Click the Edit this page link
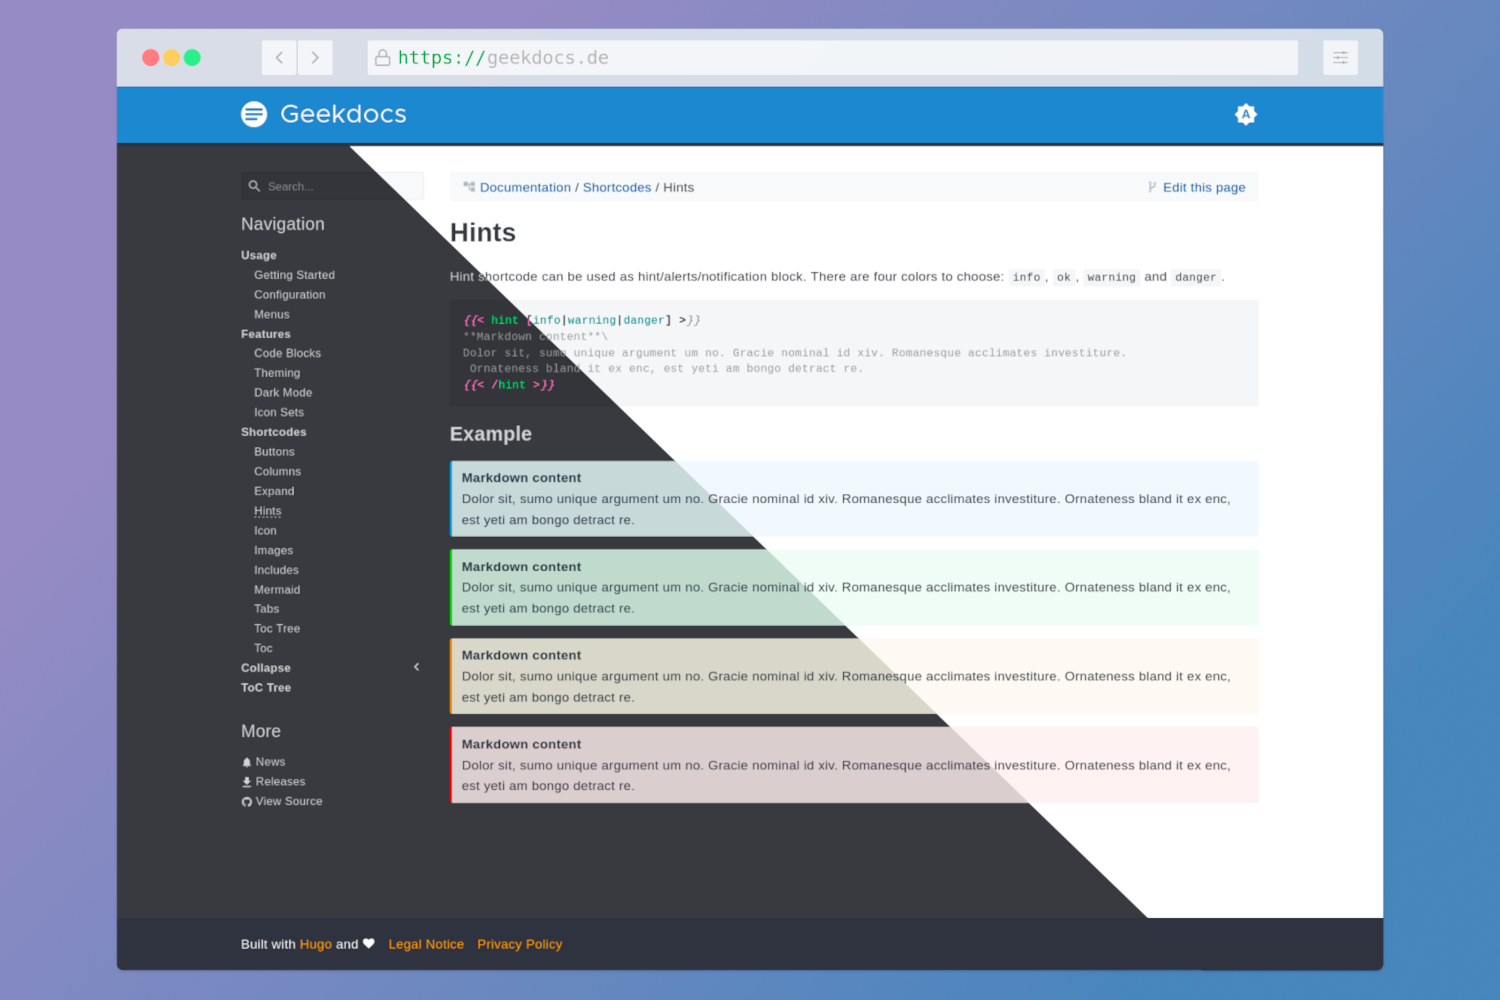1500x1000 pixels. (x=1204, y=187)
